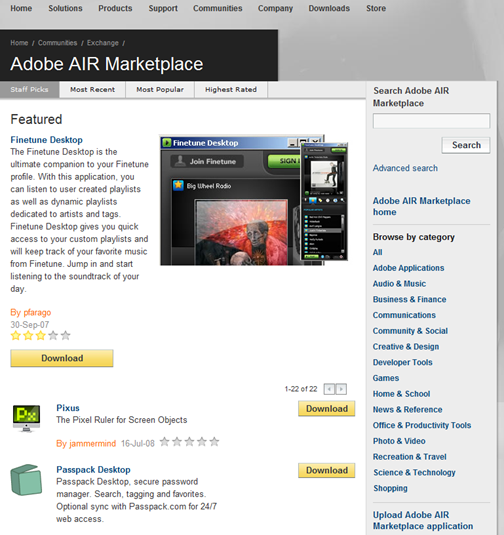
Task: Go to Adobe AIR Marketplace home
Action: coord(421,206)
